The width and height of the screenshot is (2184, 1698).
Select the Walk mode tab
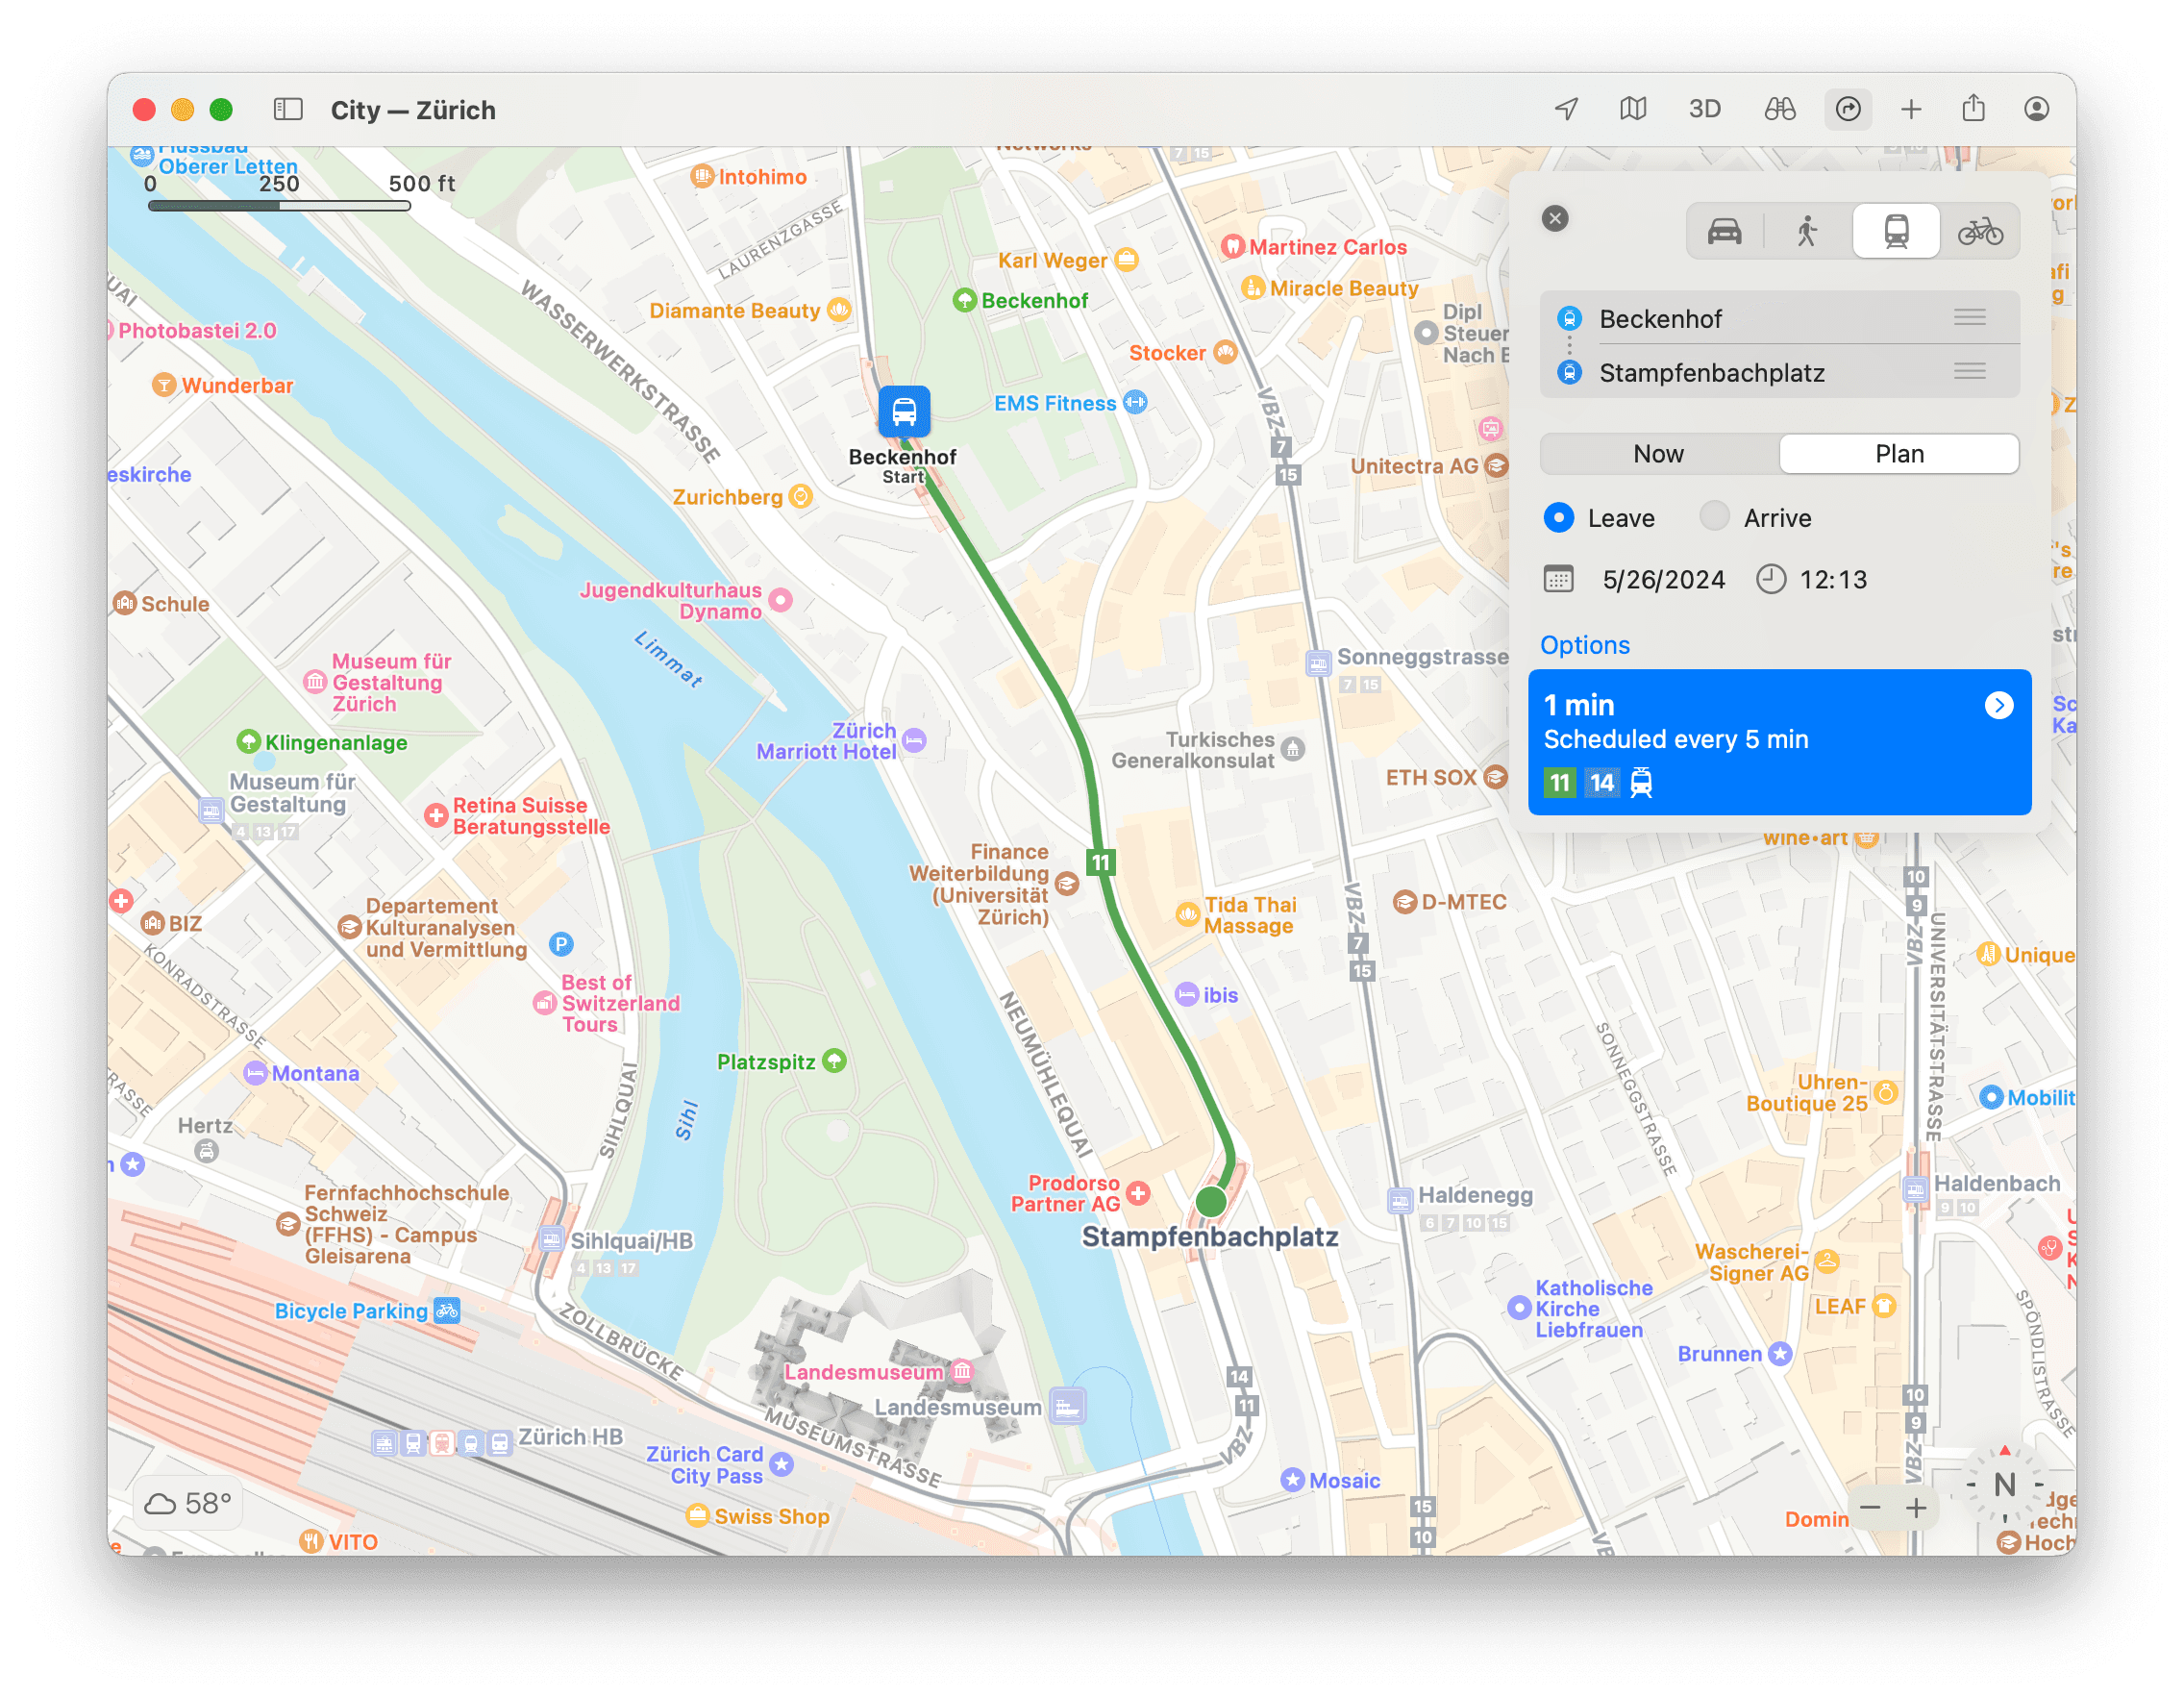pos(1806,232)
